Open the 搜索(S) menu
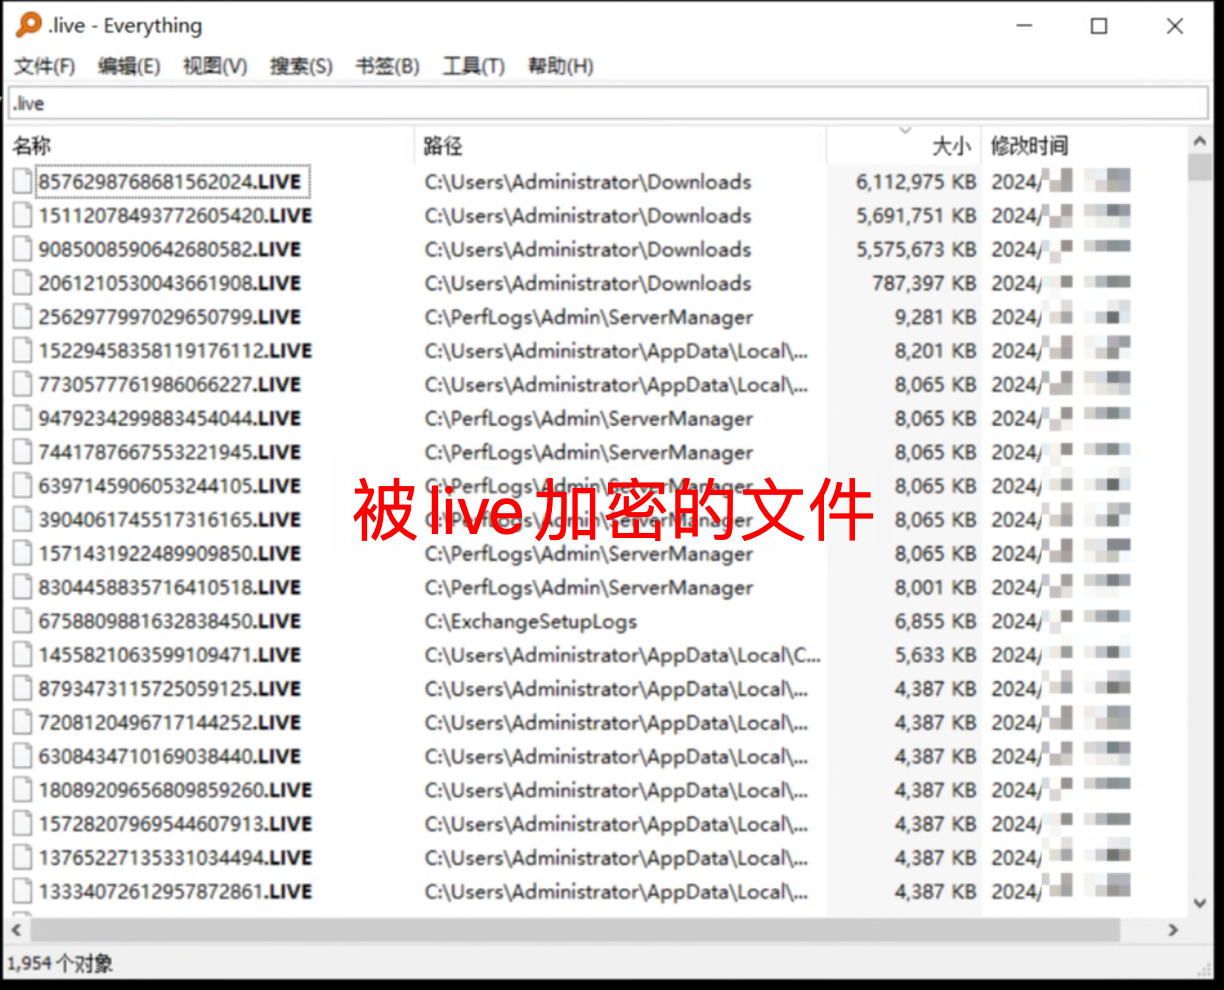 [x=301, y=66]
